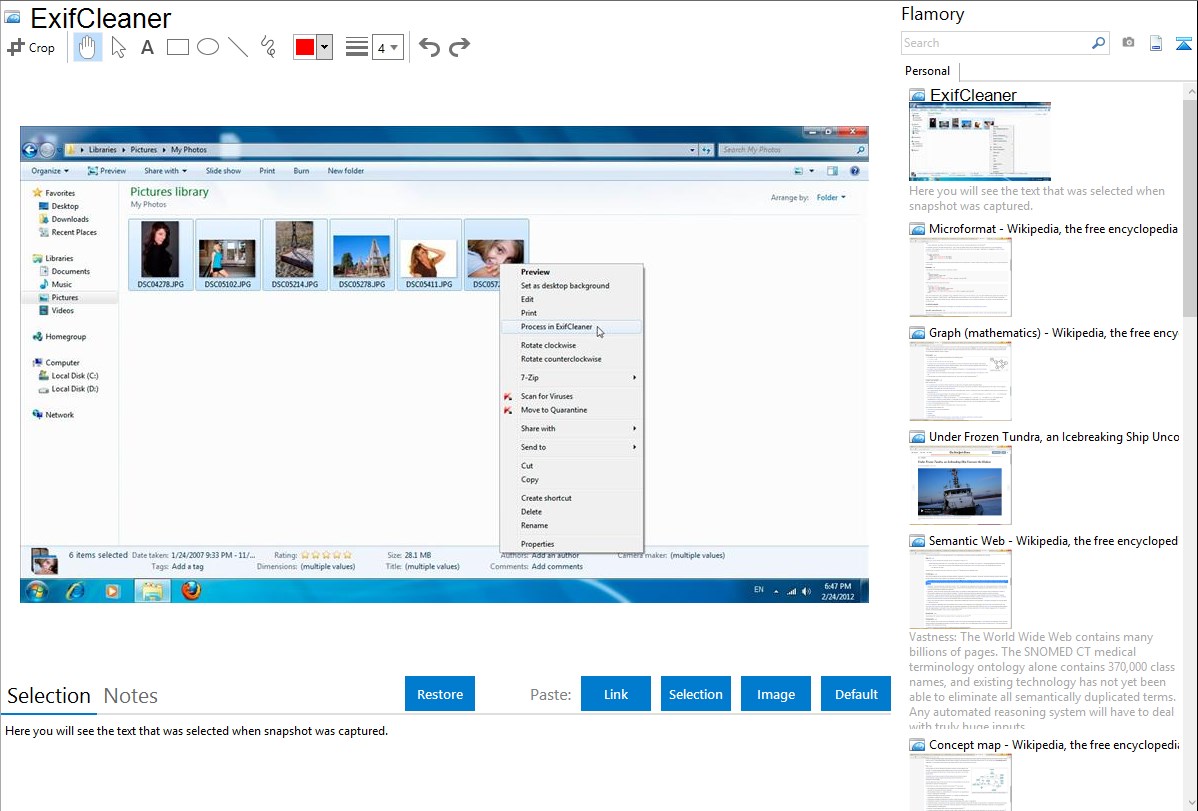
Task: Click the 'Graph (mathematics) - Wikipedia' title
Action: point(1054,333)
